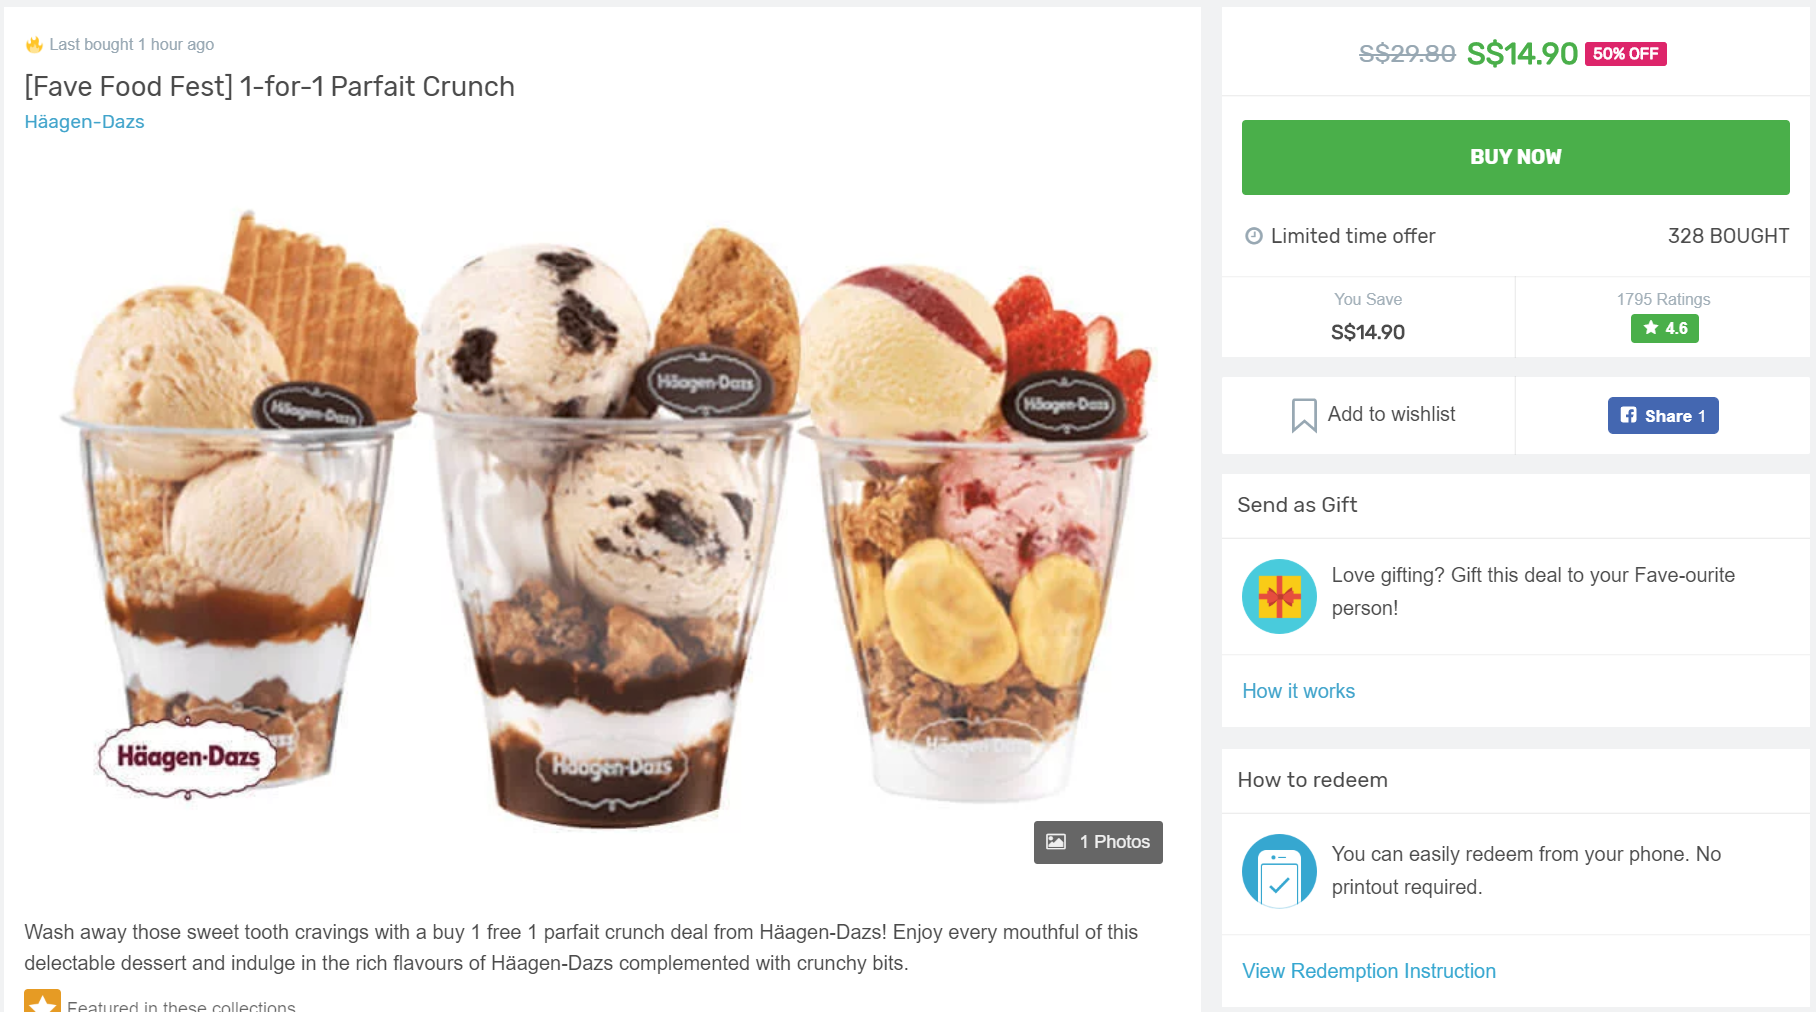Click the bookmark wishlist icon
This screenshot has width=1816, height=1012.
tap(1304, 415)
